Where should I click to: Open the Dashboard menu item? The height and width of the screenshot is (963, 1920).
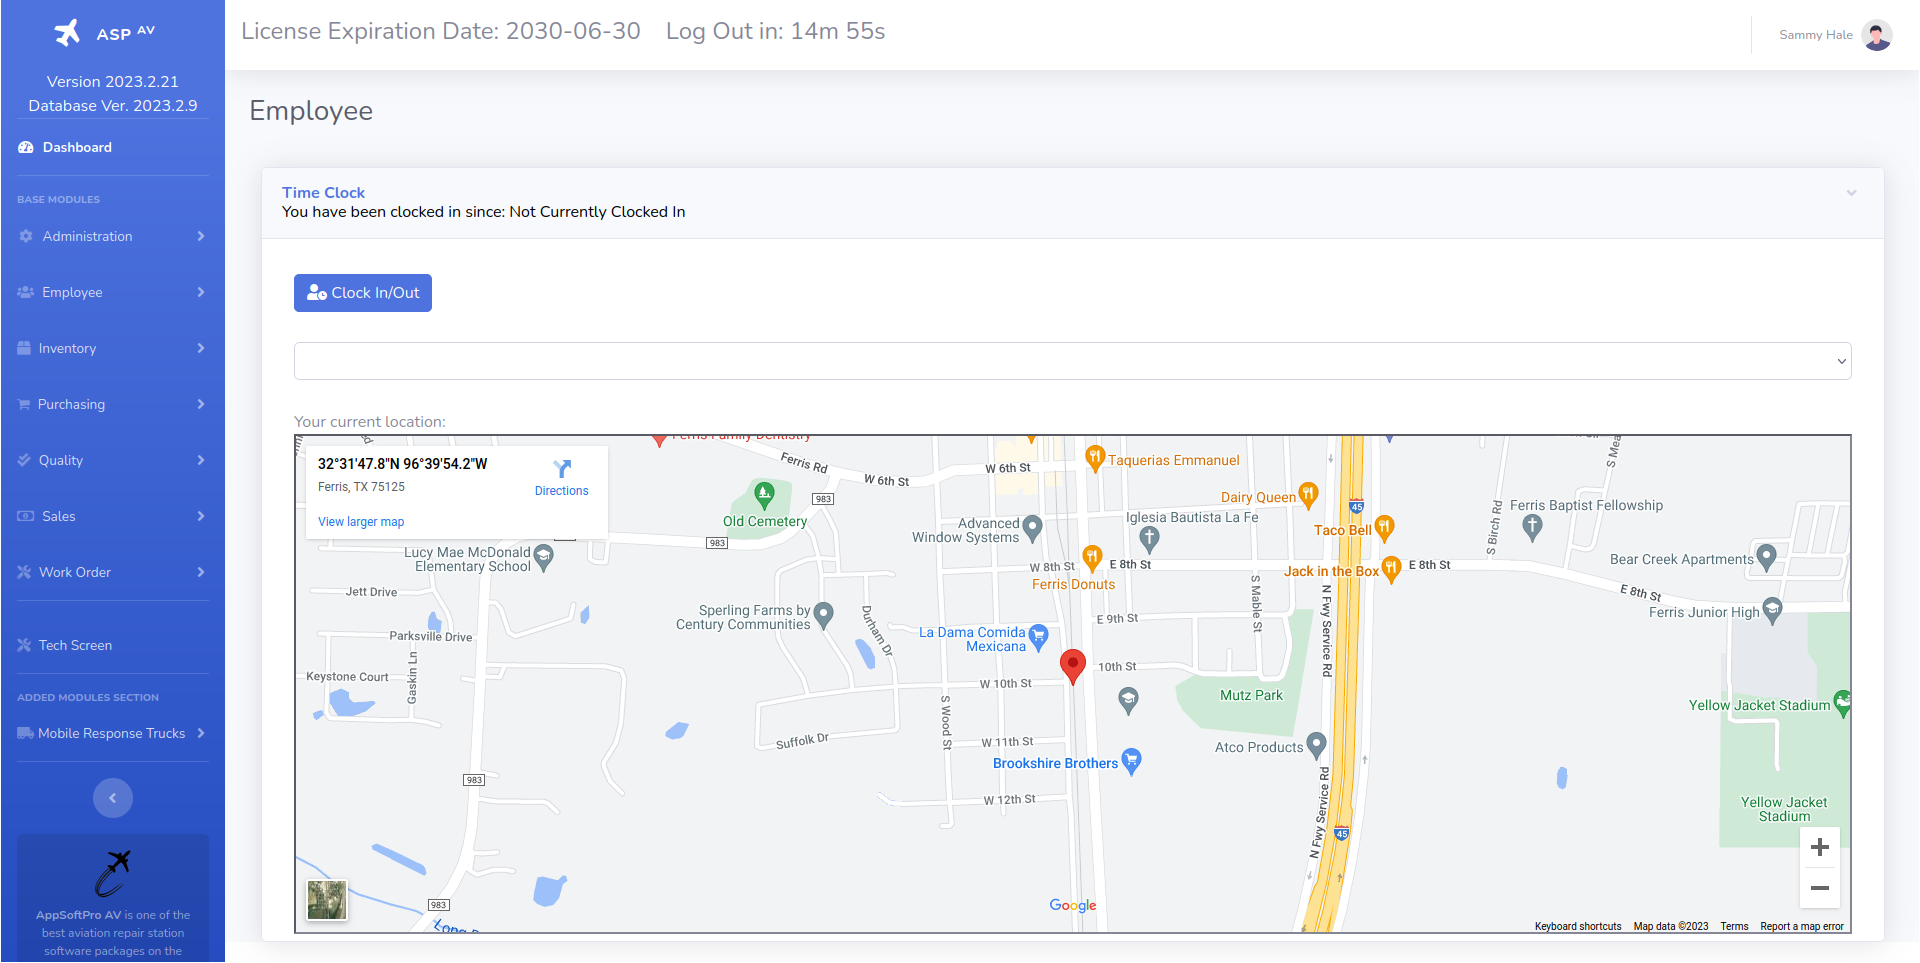[77, 147]
